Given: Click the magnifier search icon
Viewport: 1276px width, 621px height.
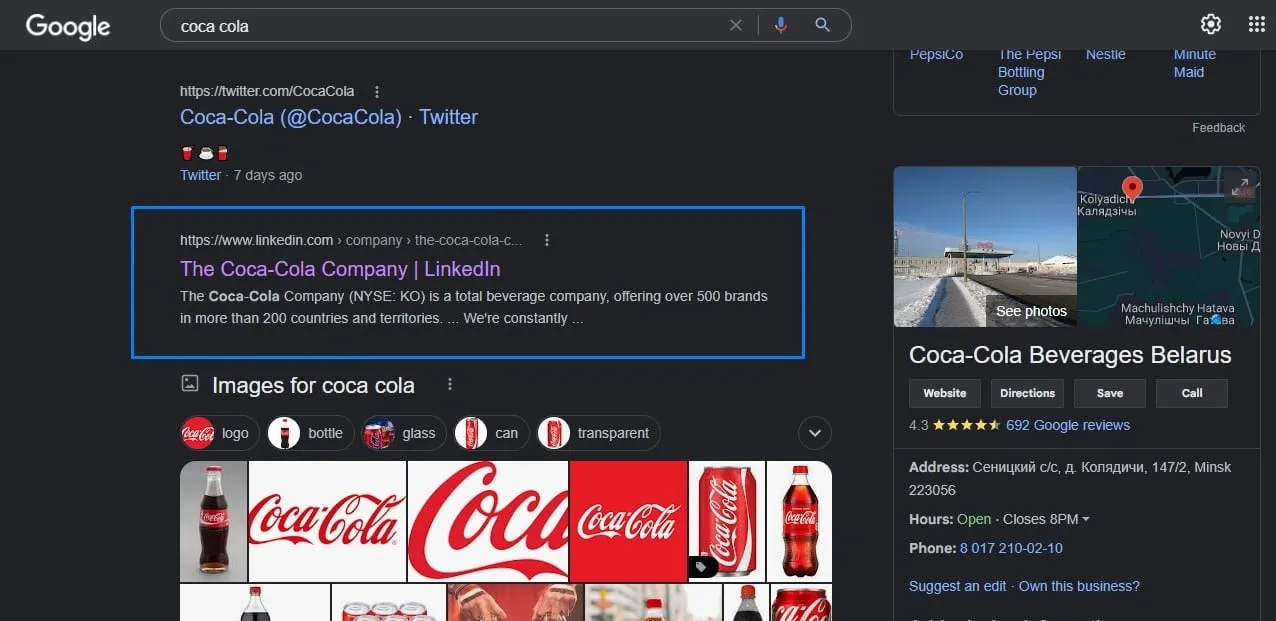Looking at the screenshot, I should click(823, 26).
